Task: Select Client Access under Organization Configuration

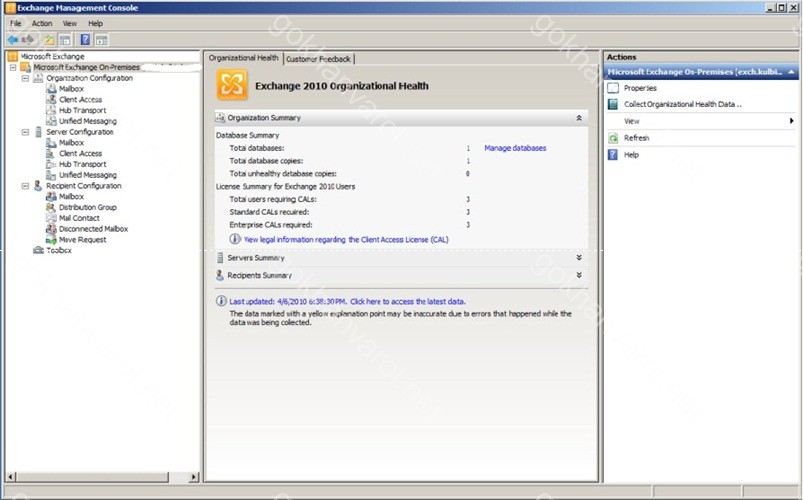Action: (x=80, y=99)
